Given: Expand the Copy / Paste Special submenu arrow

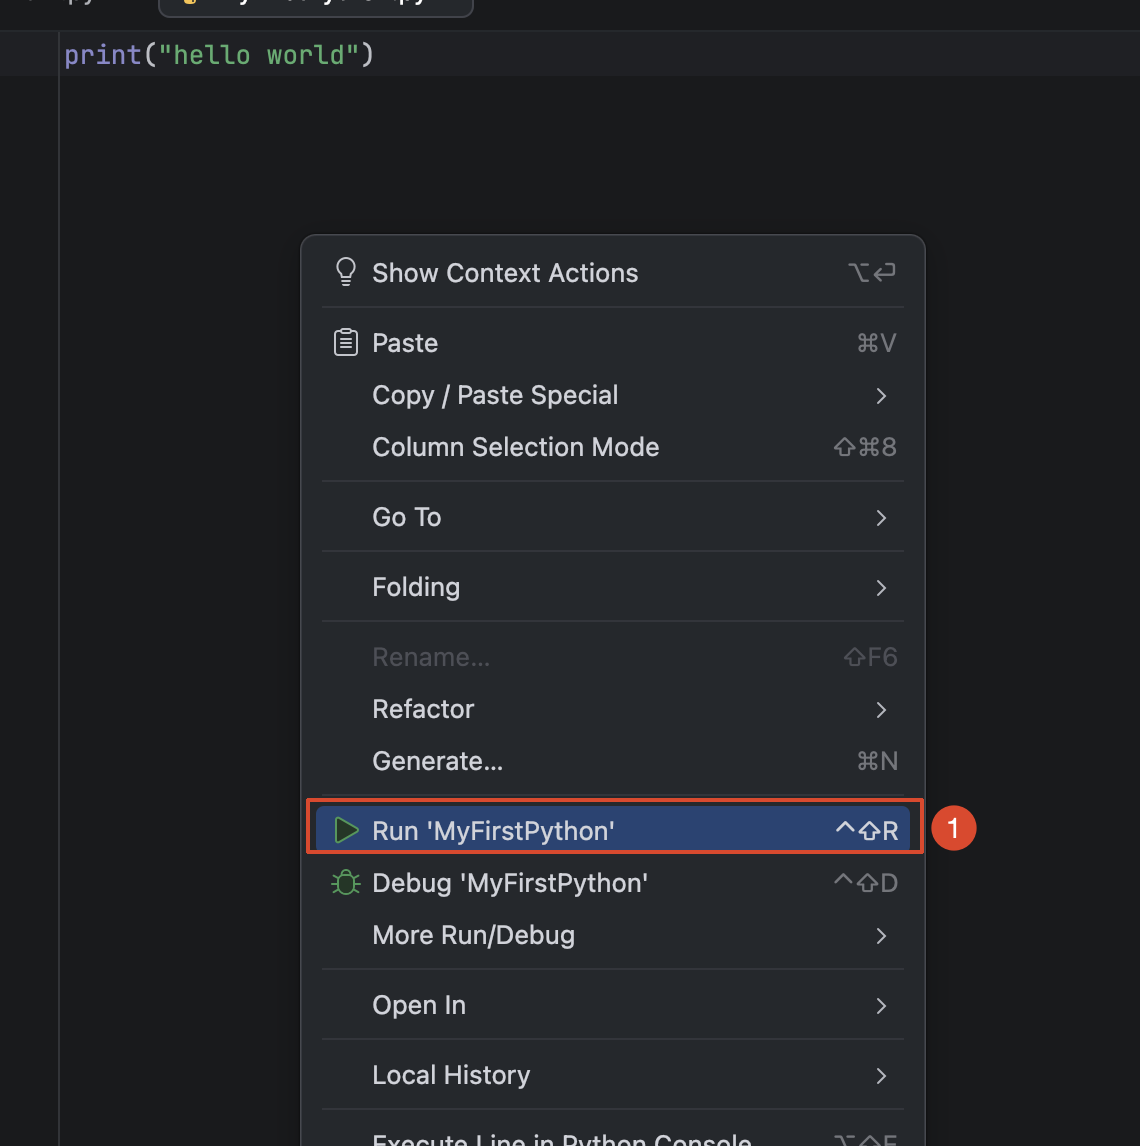Looking at the screenshot, I should tap(881, 396).
